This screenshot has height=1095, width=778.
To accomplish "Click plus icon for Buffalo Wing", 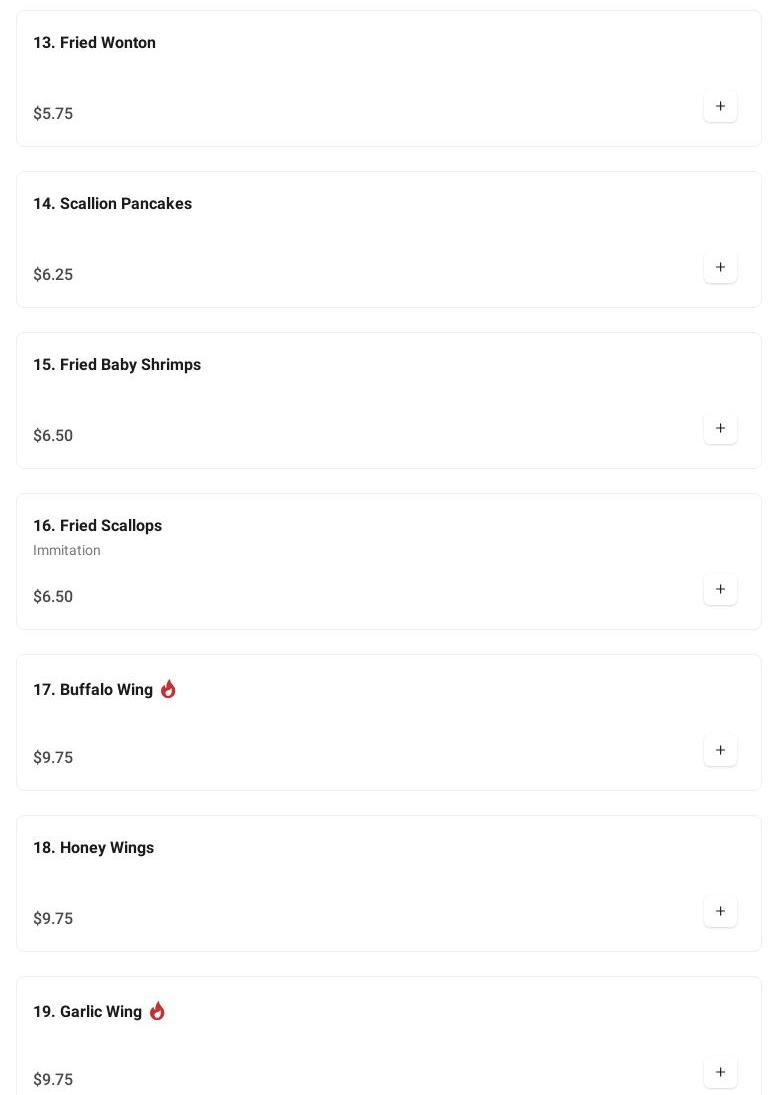I will tap(720, 750).
